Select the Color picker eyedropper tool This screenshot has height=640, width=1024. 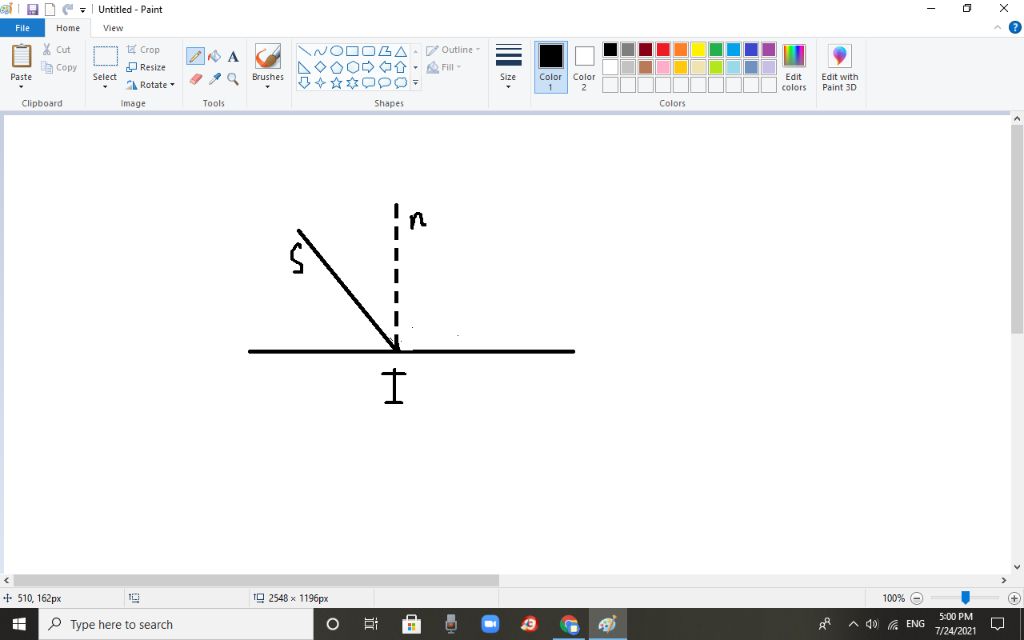[x=214, y=79]
